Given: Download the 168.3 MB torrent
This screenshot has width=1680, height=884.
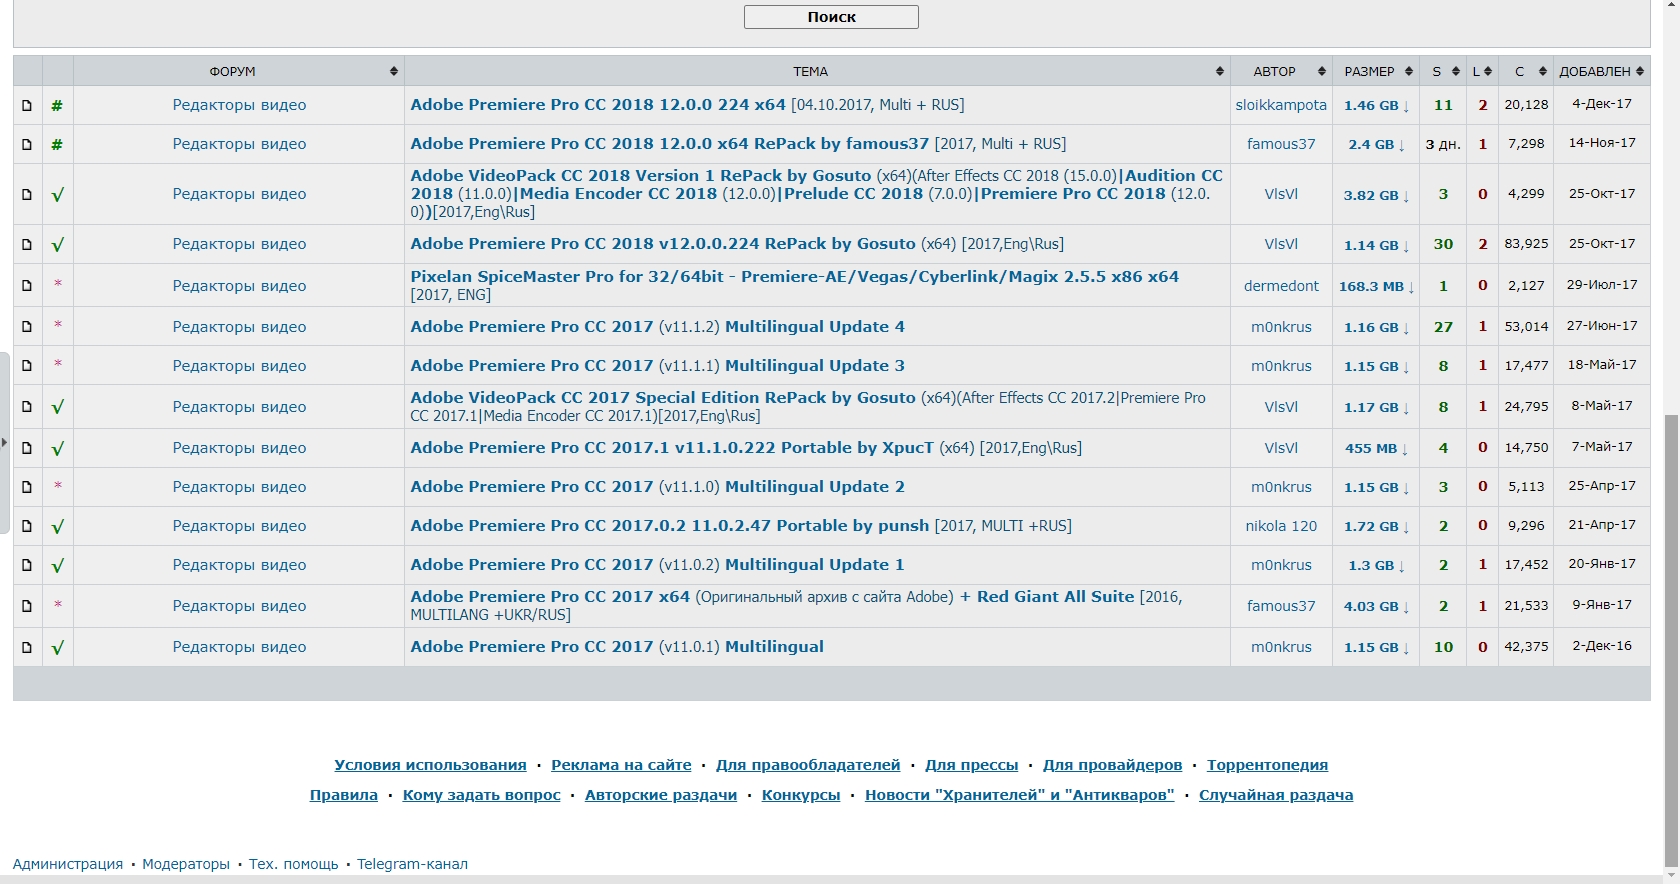Looking at the screenshot, I should (x=1376, y=286).
